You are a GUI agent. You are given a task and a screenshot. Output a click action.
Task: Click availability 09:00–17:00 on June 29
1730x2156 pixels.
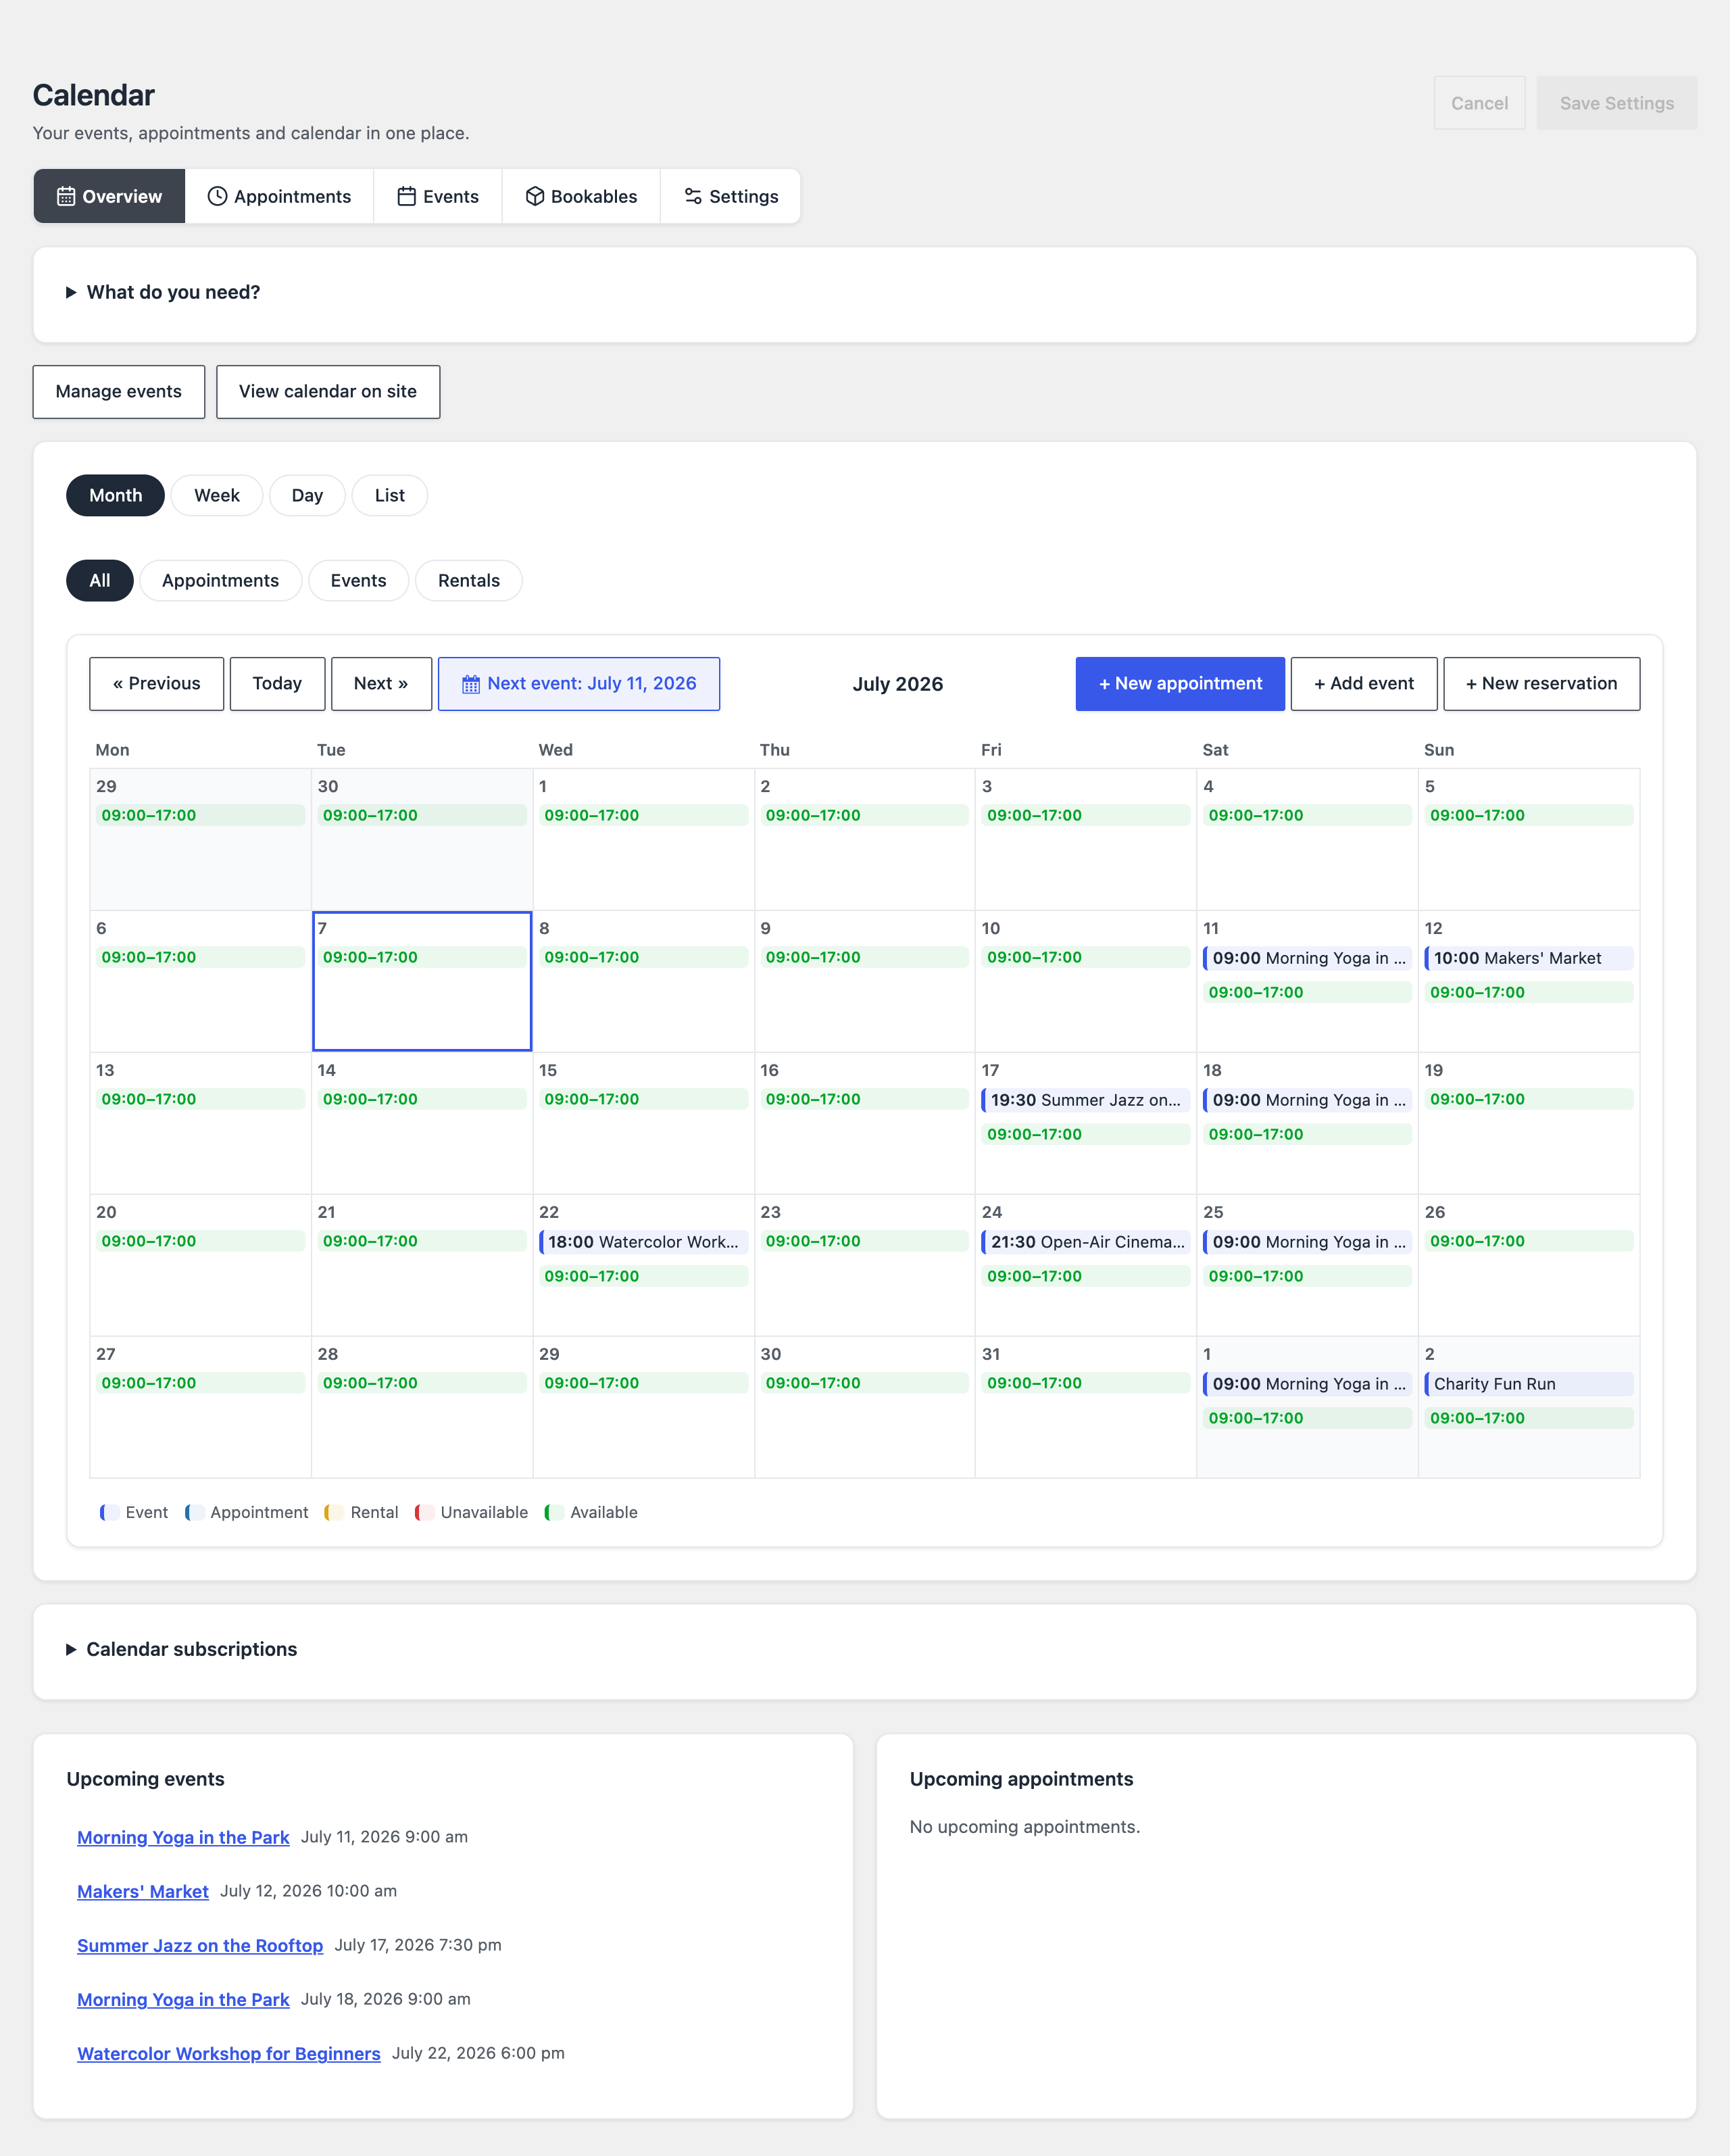(200, 815)
